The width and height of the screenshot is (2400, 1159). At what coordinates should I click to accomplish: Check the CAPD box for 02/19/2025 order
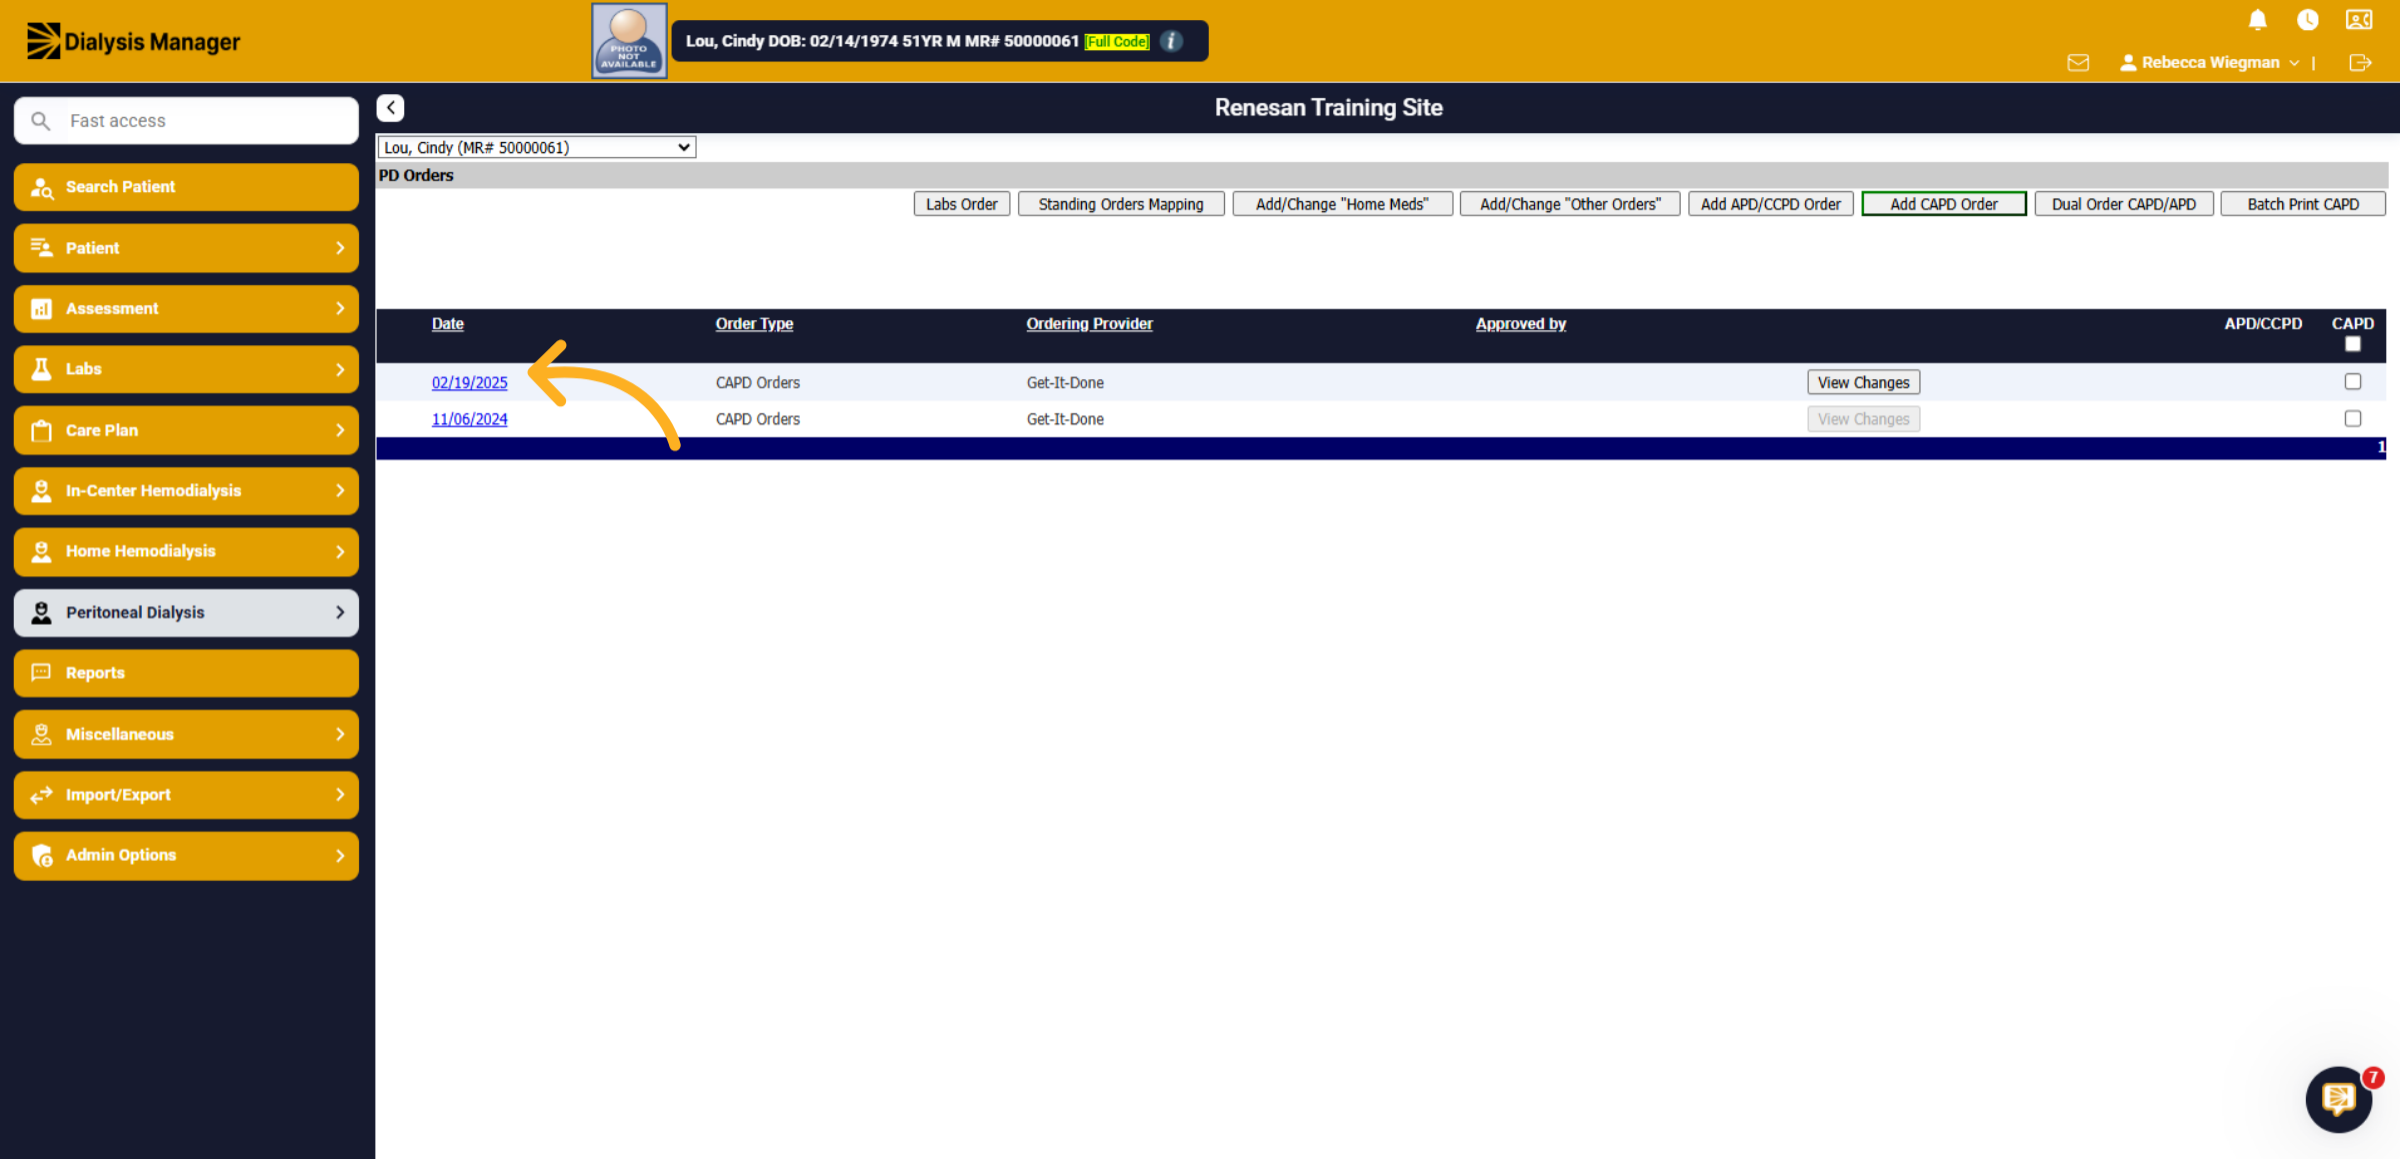[2352, 381]
